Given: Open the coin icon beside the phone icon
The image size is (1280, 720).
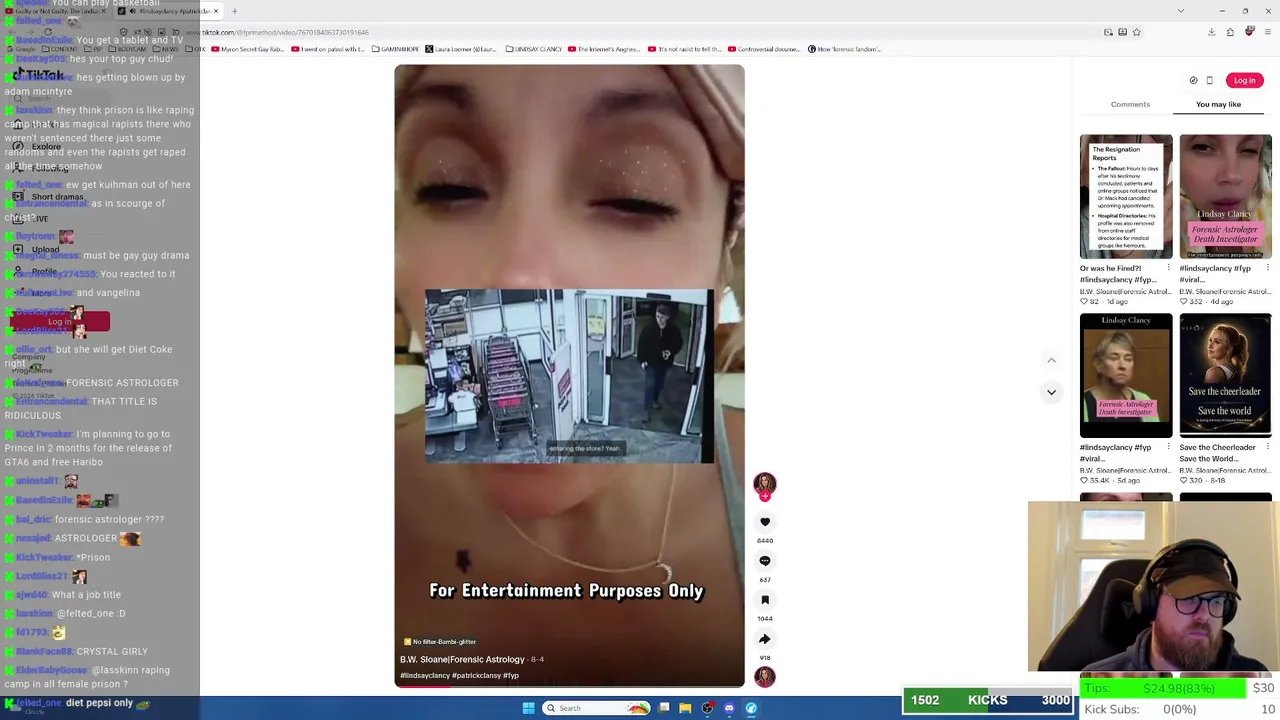Looking at the screenshot, I should [x=1193, y=81].
